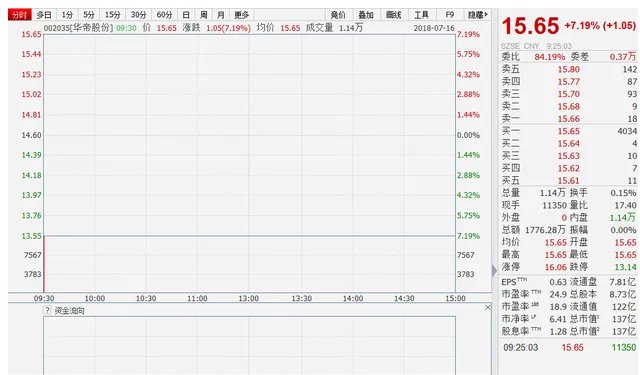The width and height of the screenshot is (640, 375).
Task: Click 换手 value 0.15%
Action: [623, 193]
